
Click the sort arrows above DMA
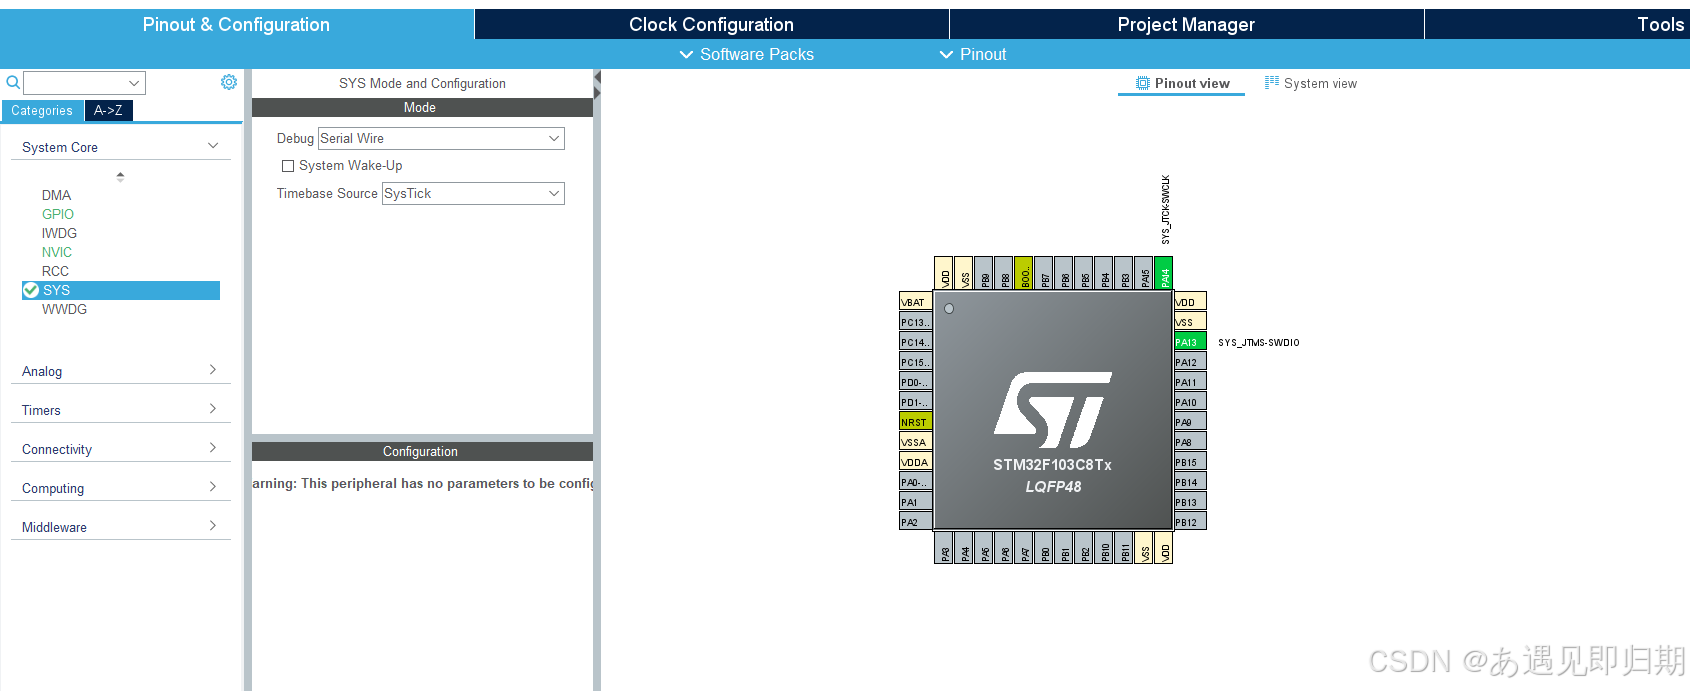[x=120, y=177]
